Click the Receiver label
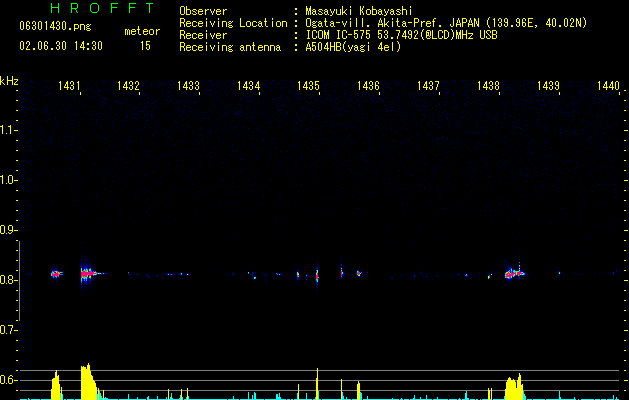Viewport: 629px width, 400px height. [x=203, y=35]
